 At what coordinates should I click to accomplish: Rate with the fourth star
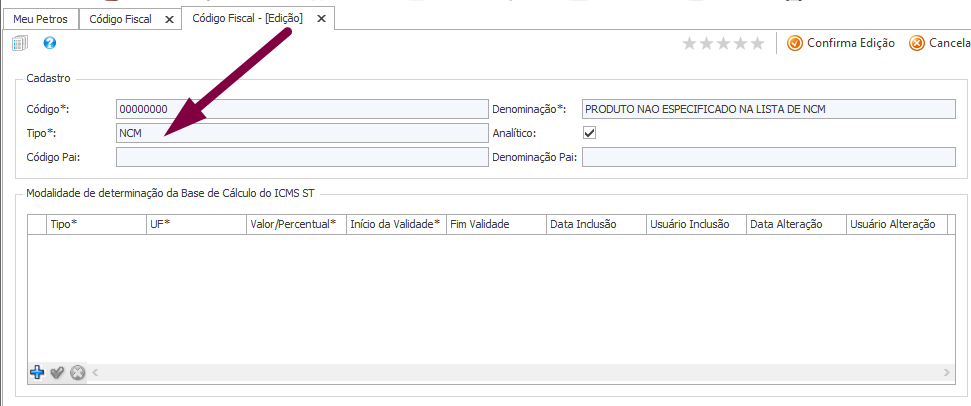pyautogui.click(x=740, y=43)
